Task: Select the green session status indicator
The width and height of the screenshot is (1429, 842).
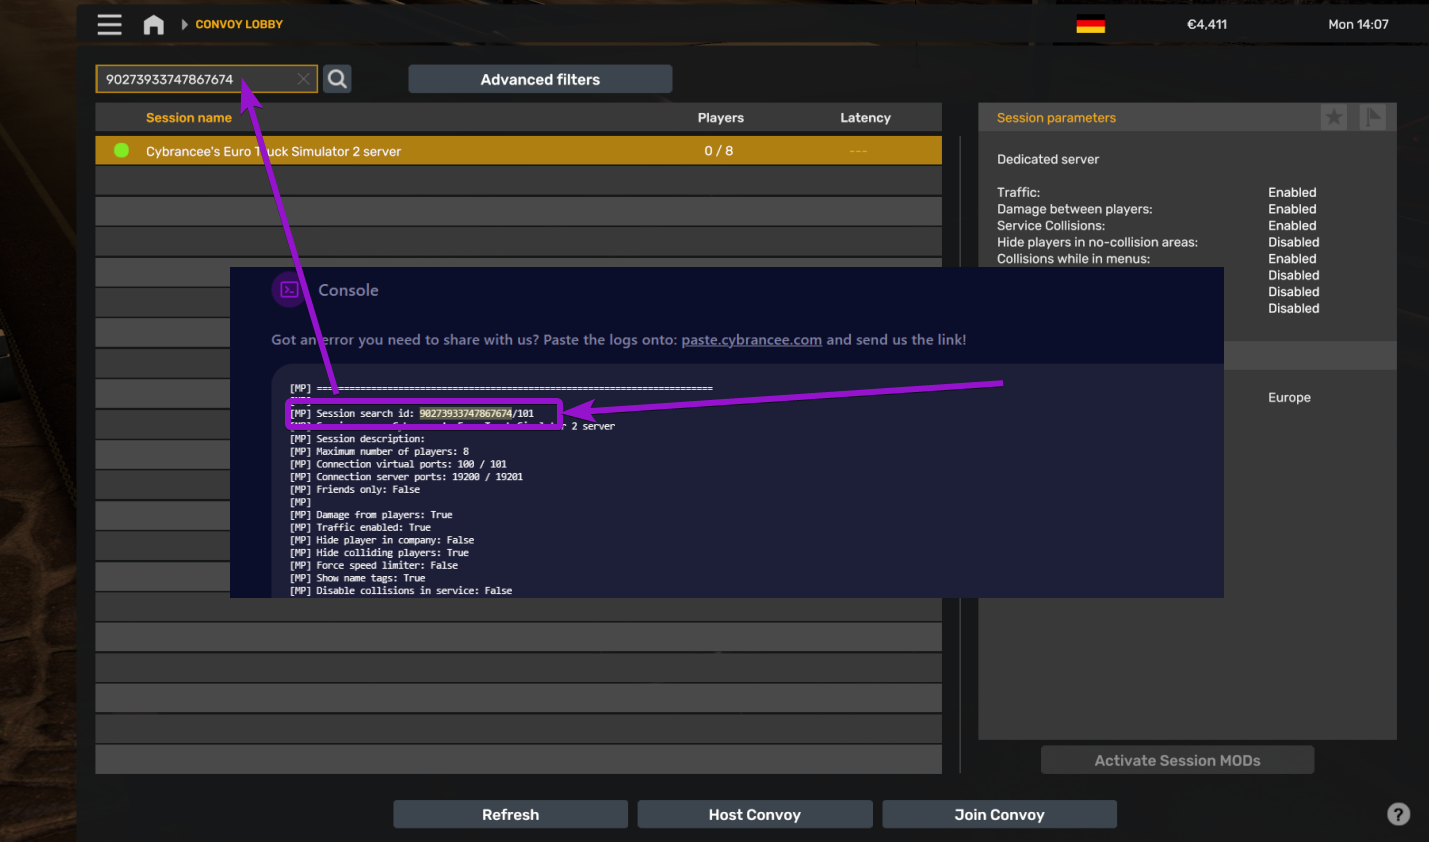Action: pyautogui.click(x=122, y=151)
